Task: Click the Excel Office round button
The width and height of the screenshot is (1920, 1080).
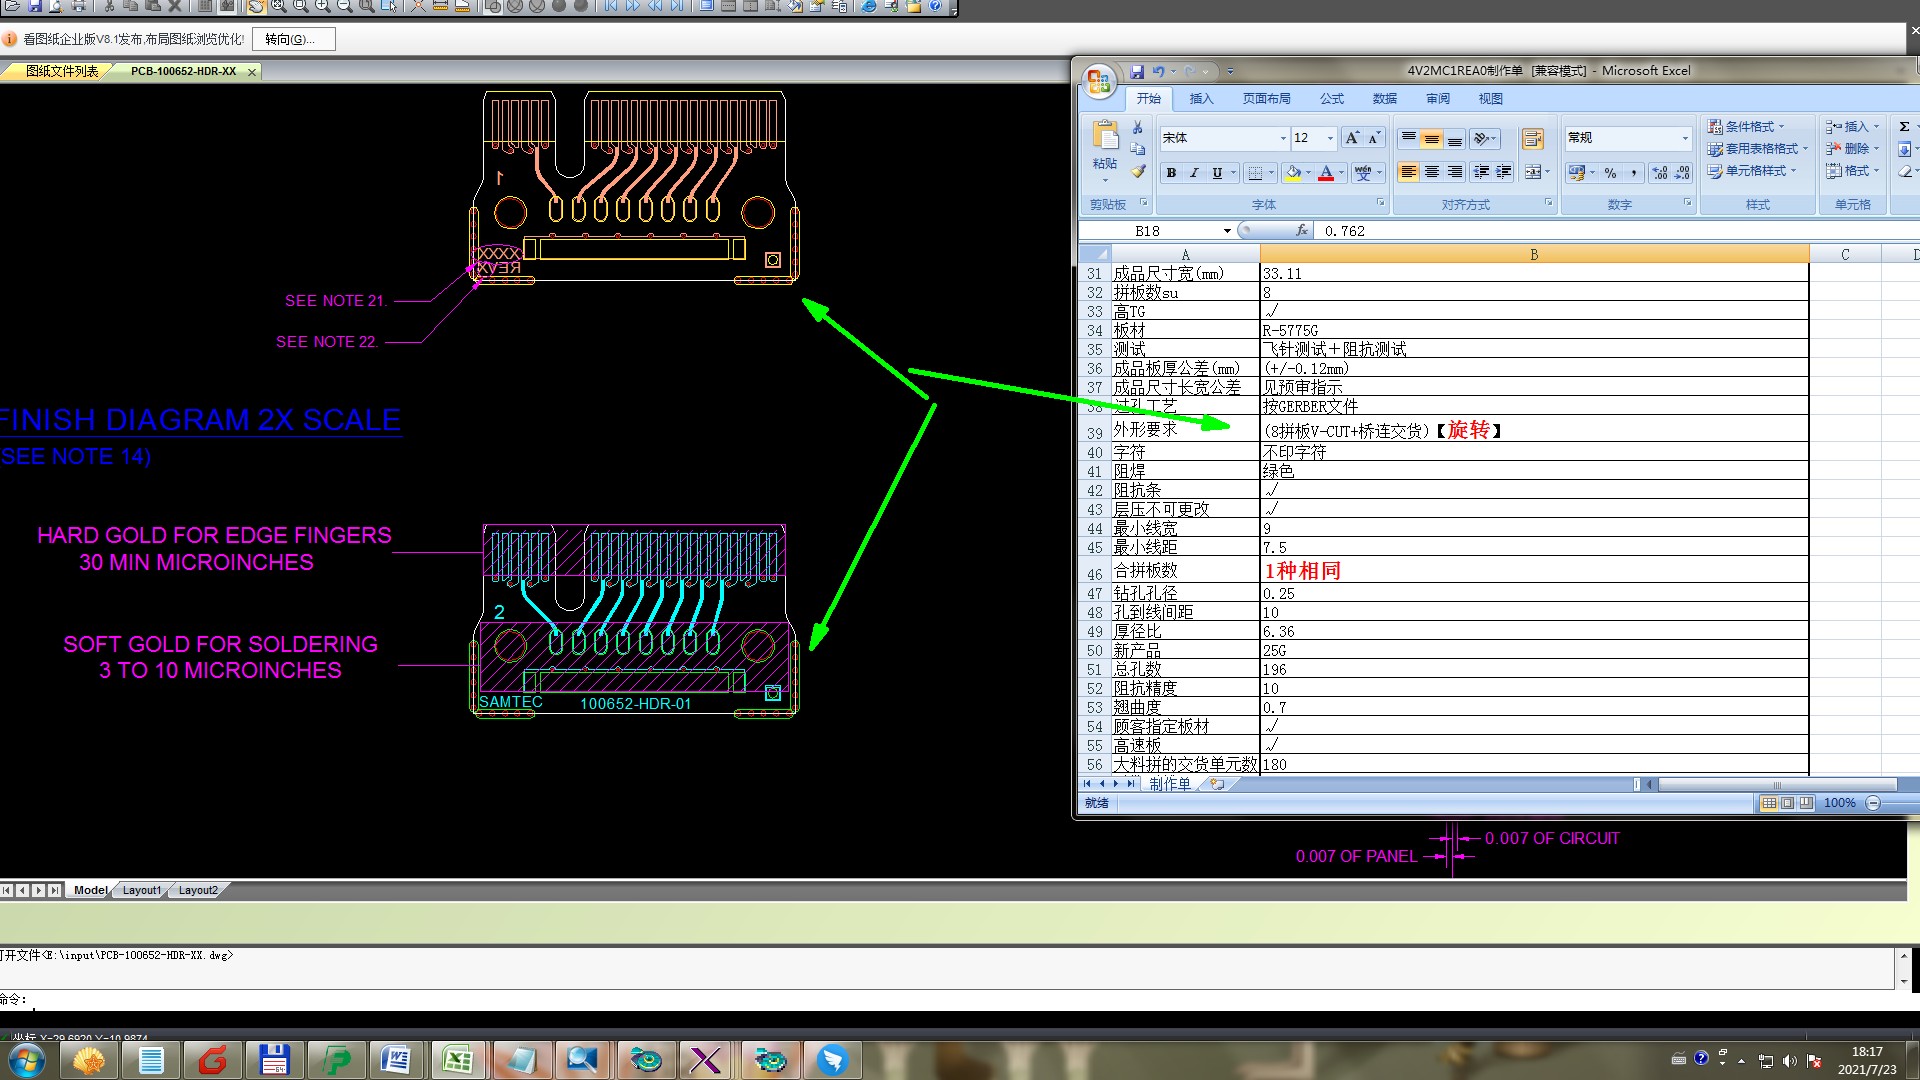Action: [1099, 82]
